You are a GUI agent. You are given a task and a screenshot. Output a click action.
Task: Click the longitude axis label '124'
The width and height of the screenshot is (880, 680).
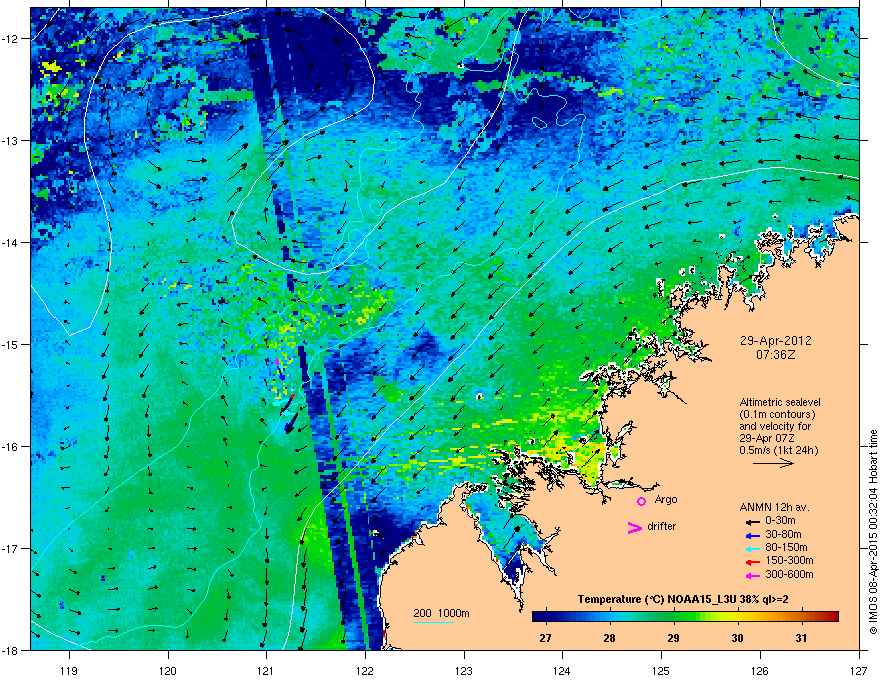coord(562,670)
